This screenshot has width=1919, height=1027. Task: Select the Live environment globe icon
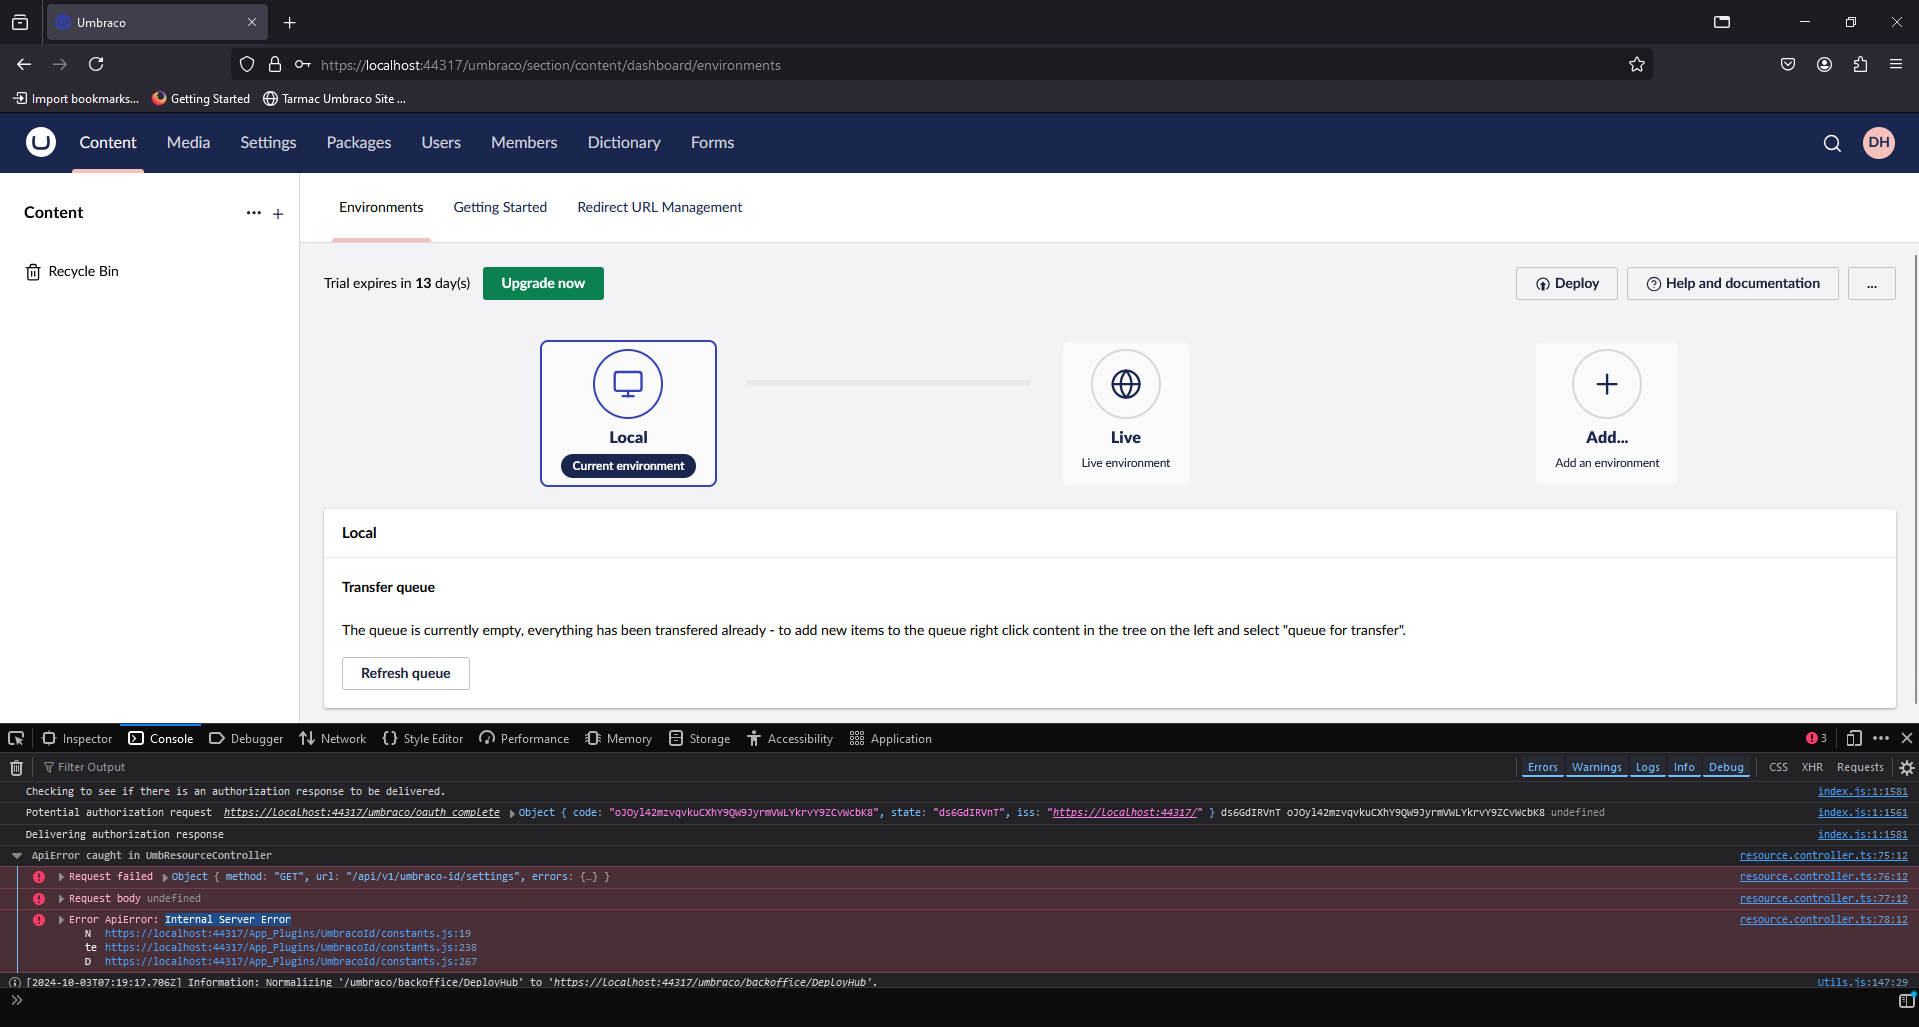pyautogui.click(x=1126, y=384)
